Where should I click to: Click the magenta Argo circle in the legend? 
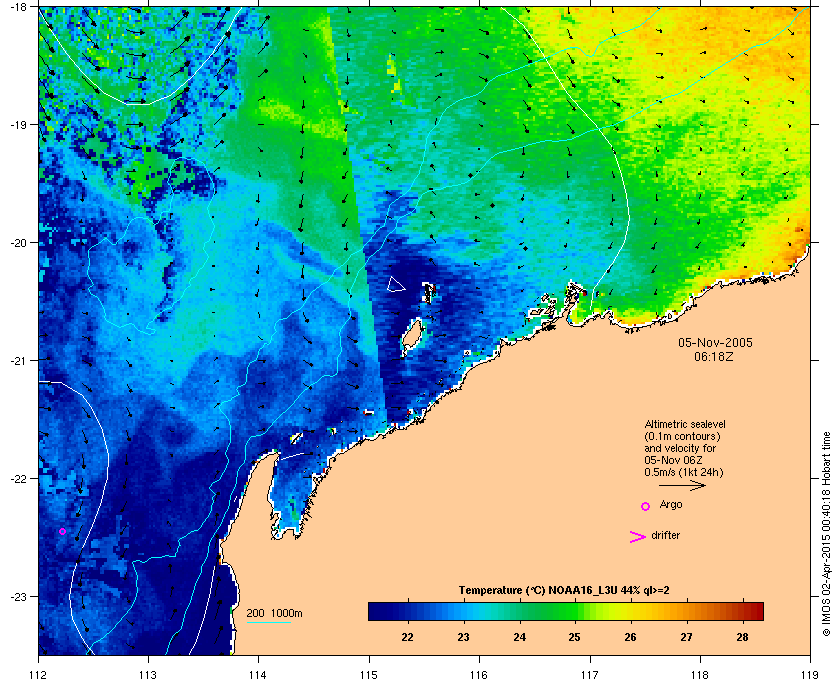[646, 506]
